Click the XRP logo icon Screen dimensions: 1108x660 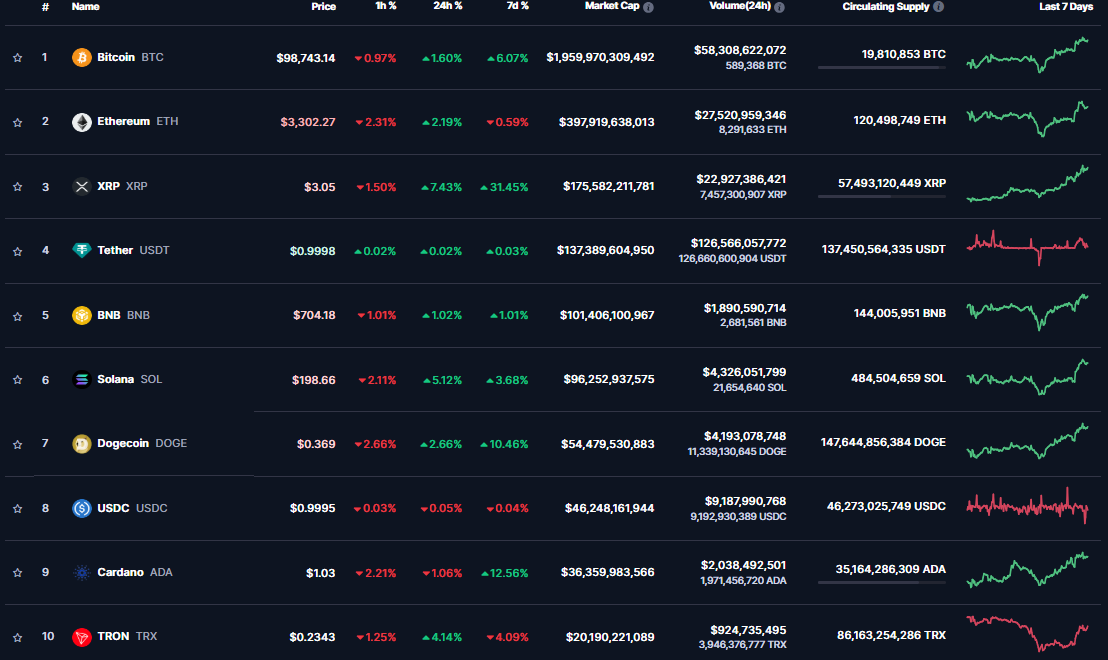[81, 186]
